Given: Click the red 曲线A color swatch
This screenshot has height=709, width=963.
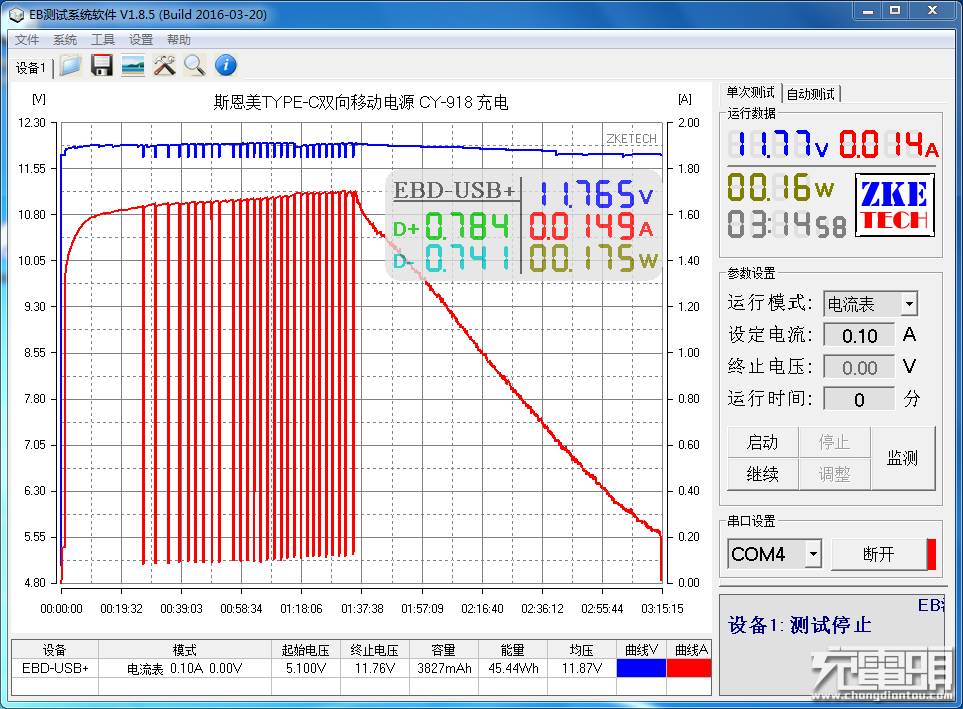Looking at the screenshot, I should (689, 668).
